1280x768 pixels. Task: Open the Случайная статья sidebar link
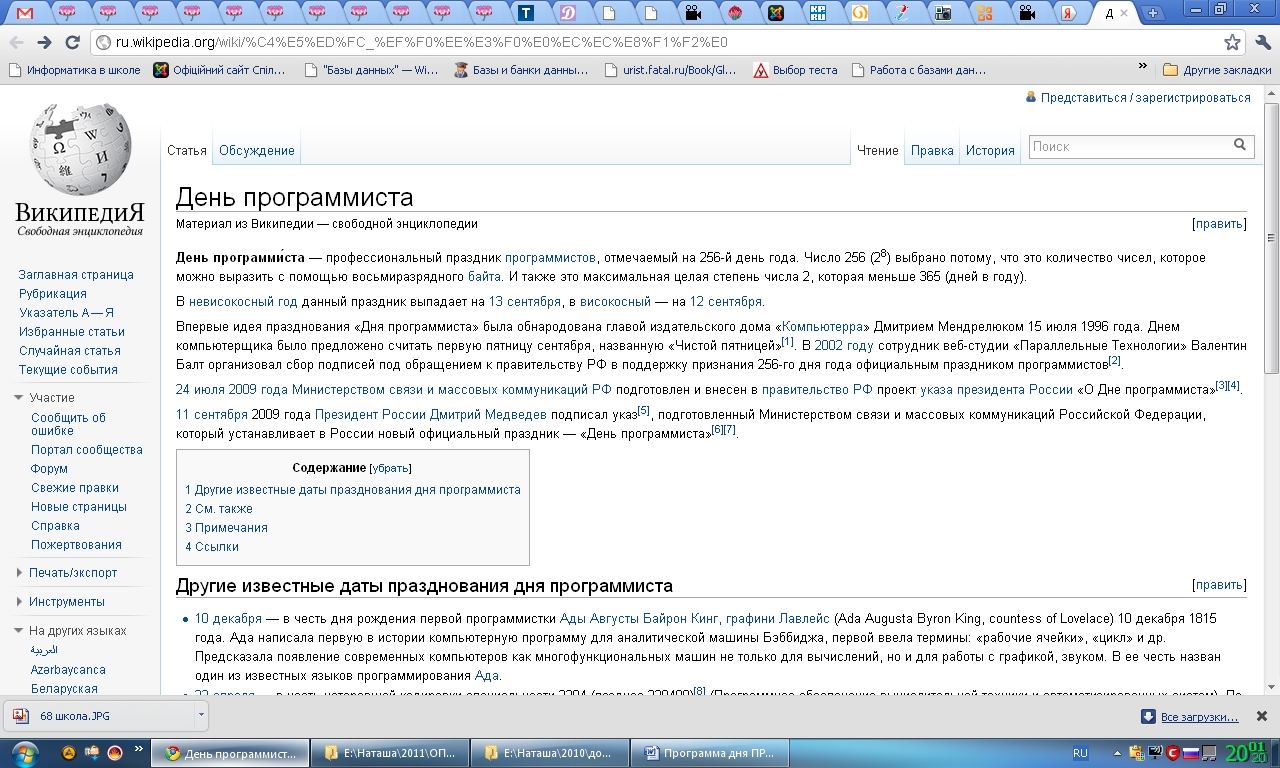pos(70,351)
